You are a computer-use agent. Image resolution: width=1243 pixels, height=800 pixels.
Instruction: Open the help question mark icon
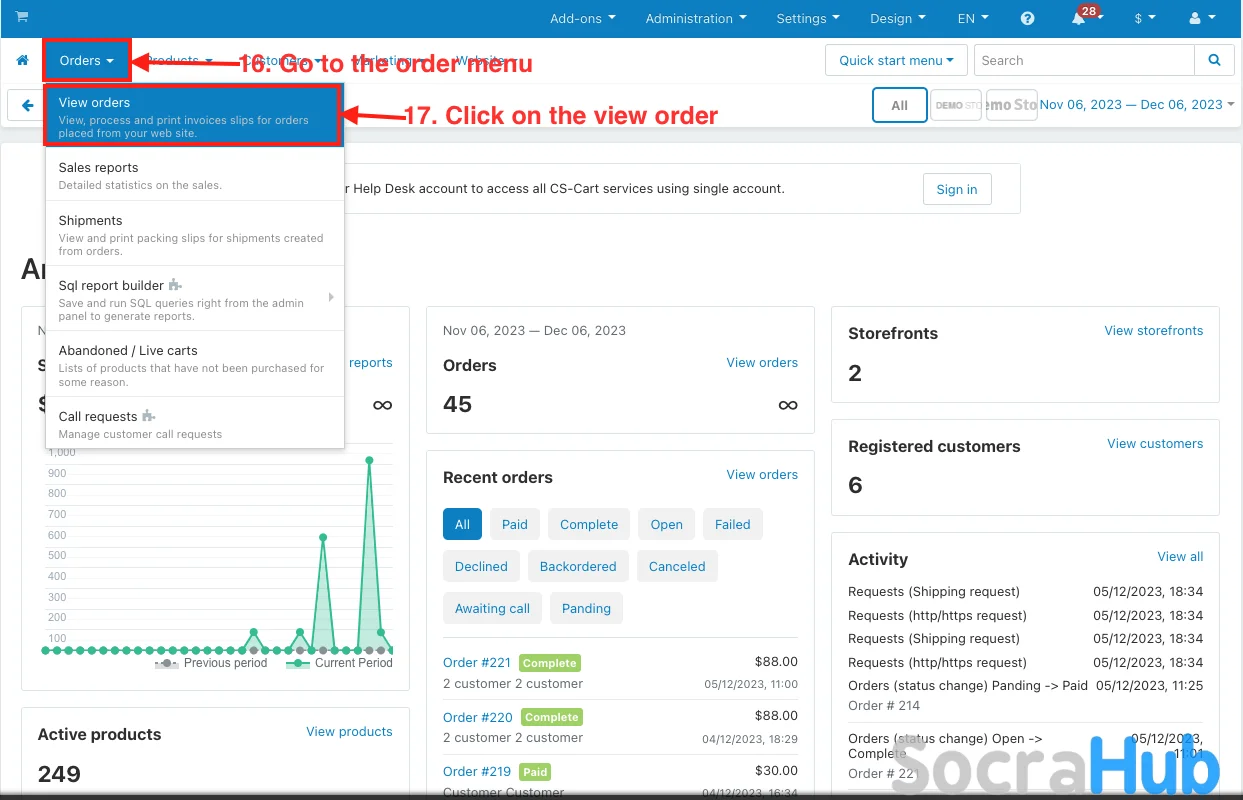[1027, 19]
